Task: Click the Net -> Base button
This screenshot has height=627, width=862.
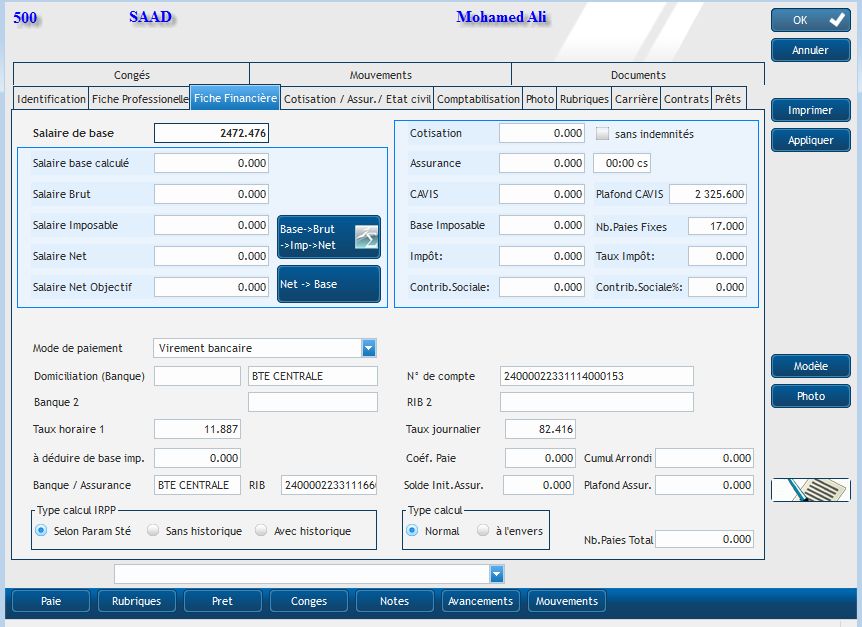Action: point(328,284)
